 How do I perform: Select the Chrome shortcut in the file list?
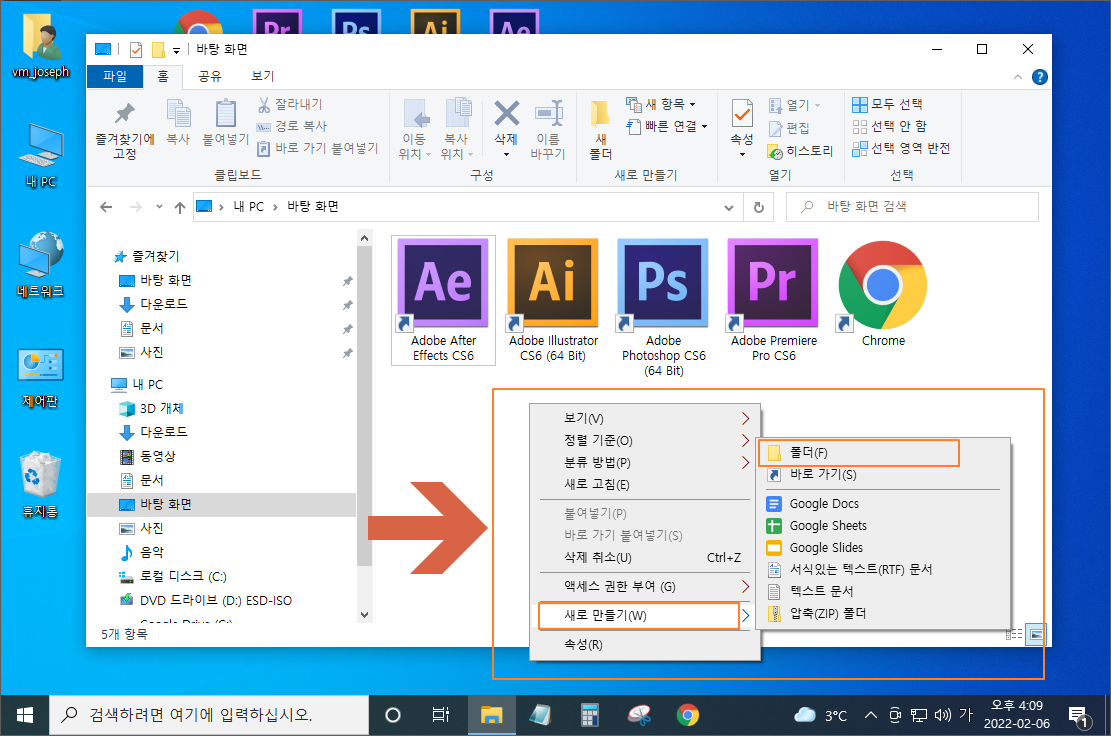point(883,293)
